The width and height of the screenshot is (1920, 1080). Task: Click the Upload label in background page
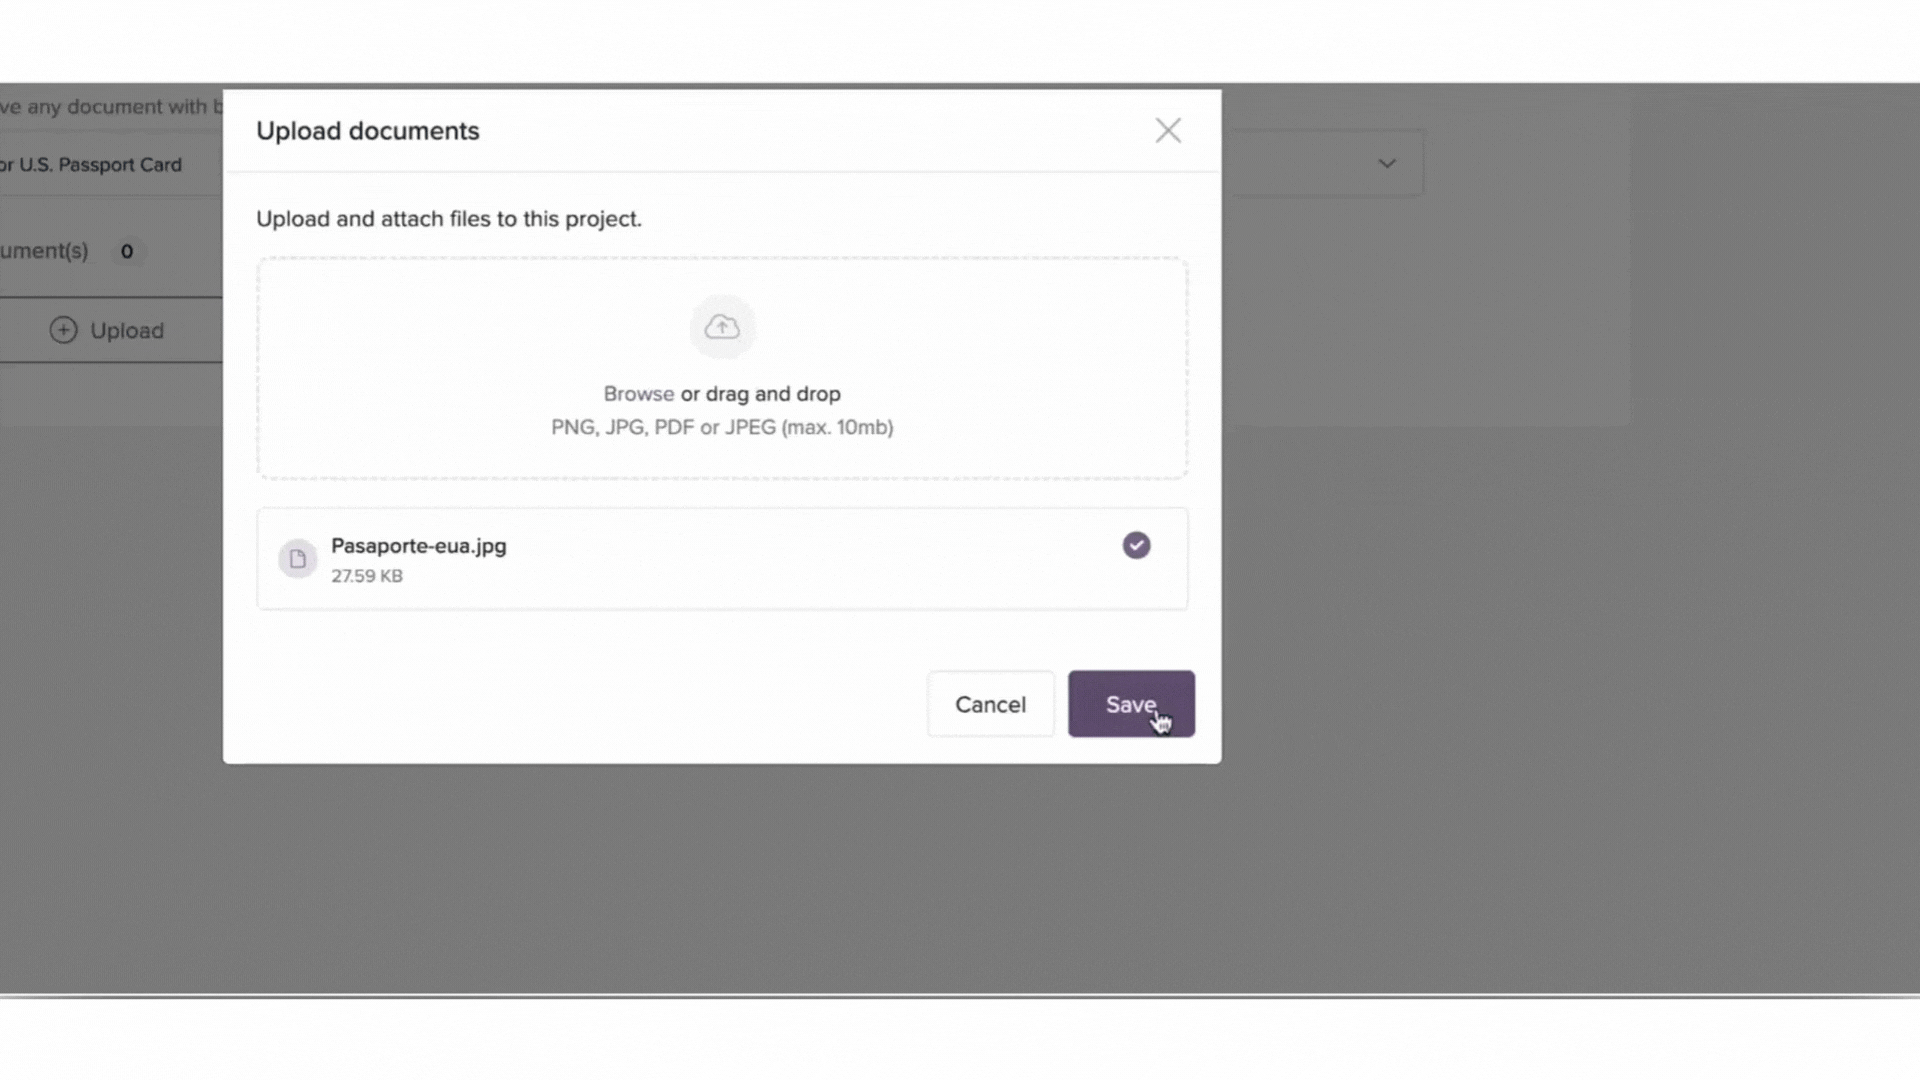(127, 331)
